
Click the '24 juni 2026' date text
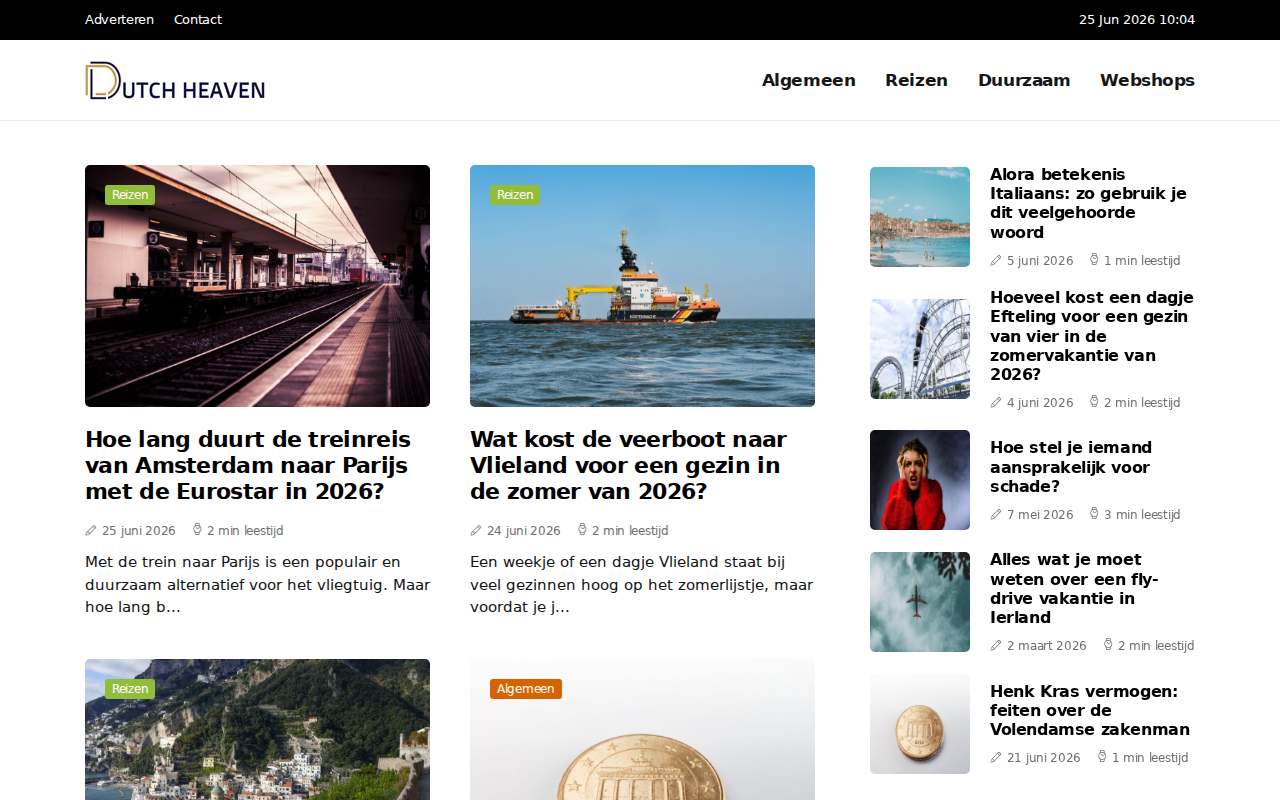point(524,531)
